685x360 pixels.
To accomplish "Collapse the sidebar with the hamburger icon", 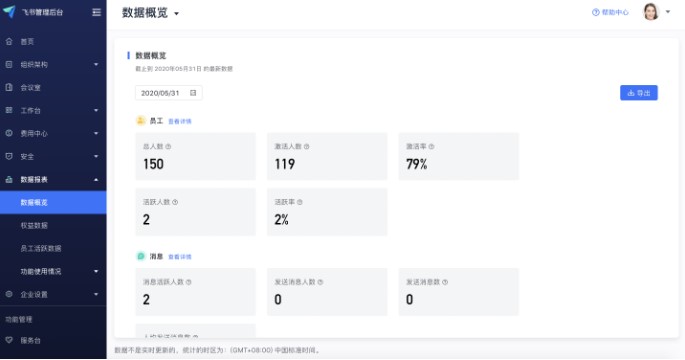I will 97,12.
